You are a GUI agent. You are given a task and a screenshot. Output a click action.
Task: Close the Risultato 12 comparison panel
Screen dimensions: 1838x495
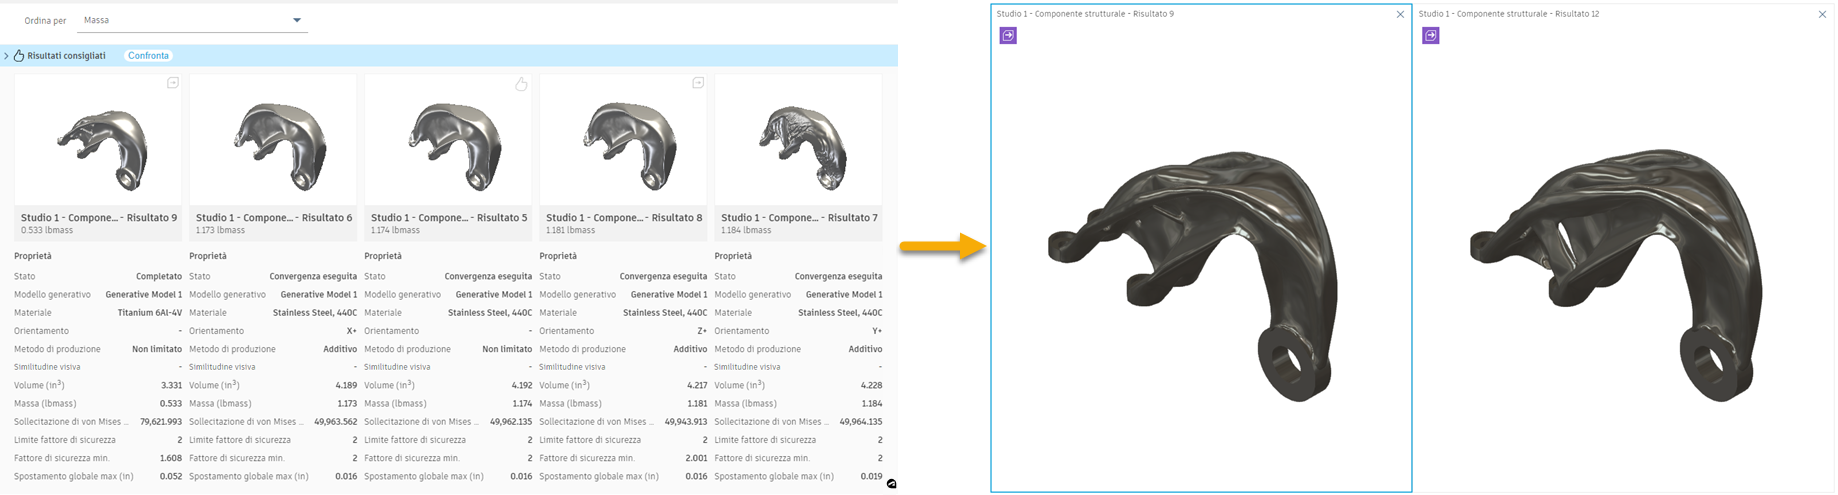tap(1822, 14)
